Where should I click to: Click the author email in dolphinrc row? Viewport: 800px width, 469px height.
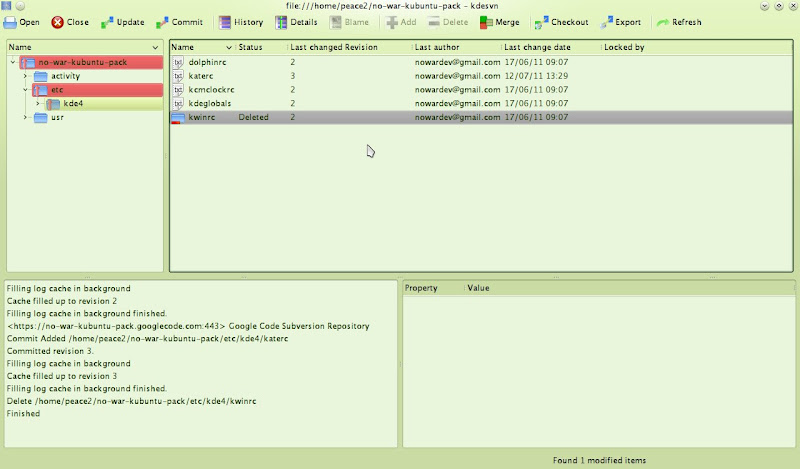[x=457, y=62]
